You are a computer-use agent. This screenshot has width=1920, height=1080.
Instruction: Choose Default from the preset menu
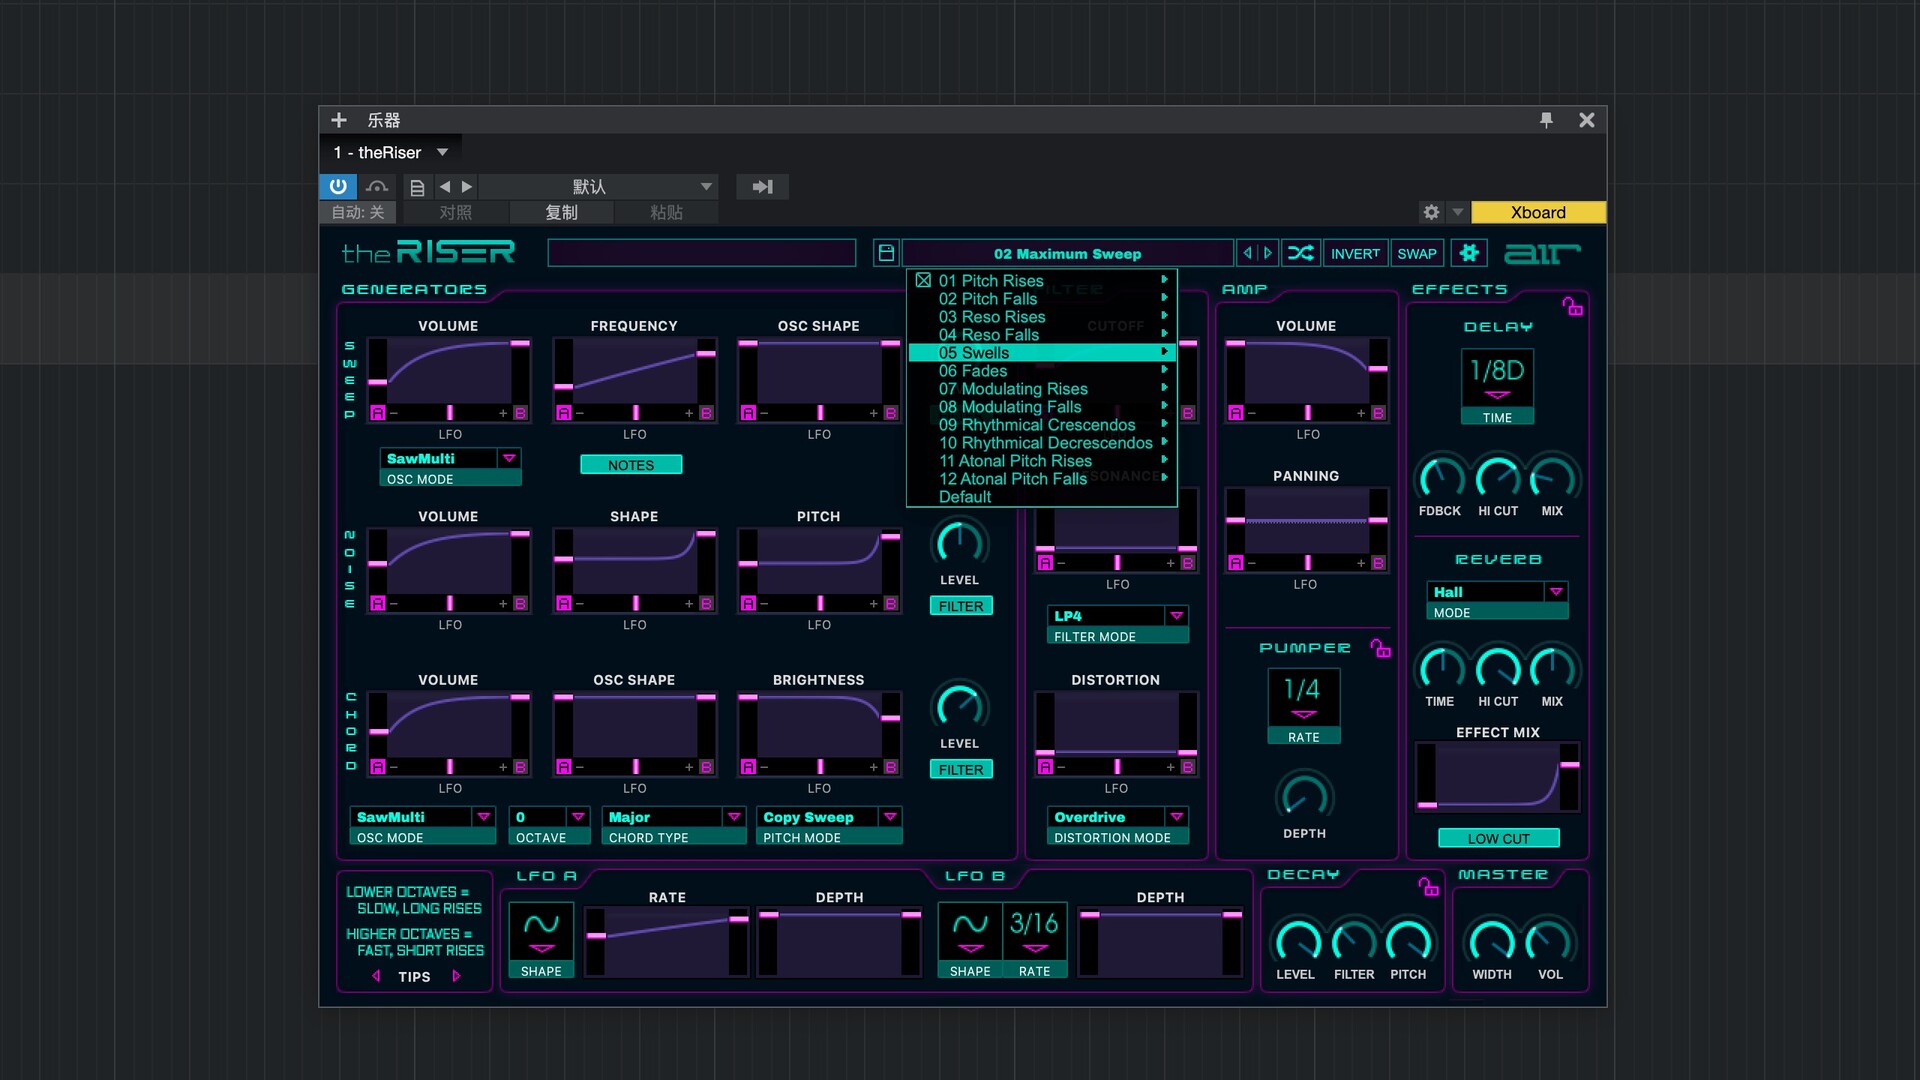point(965,497)
